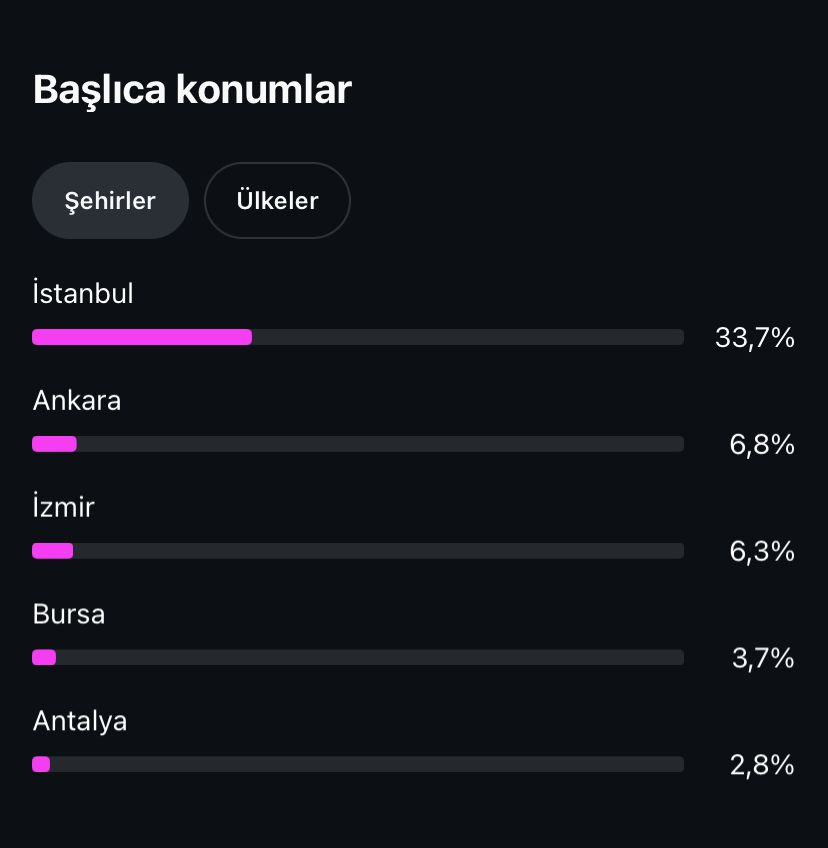The height and width of the screenshot is (848, 828).
Task: Click the 6,3% value for İzmir
Action: pos(761,551)
